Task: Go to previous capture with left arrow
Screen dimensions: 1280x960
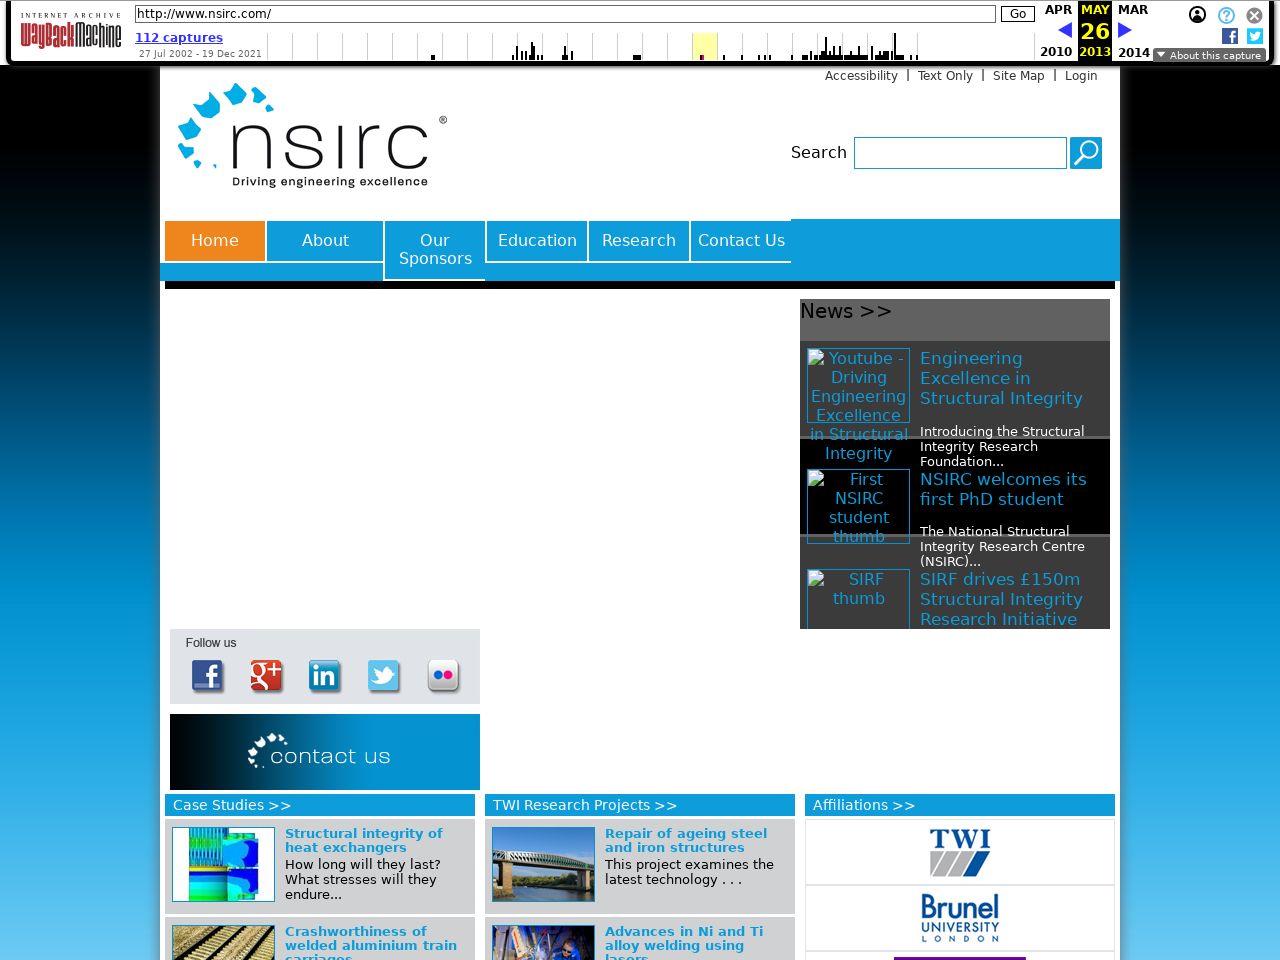Action: 1065,30
